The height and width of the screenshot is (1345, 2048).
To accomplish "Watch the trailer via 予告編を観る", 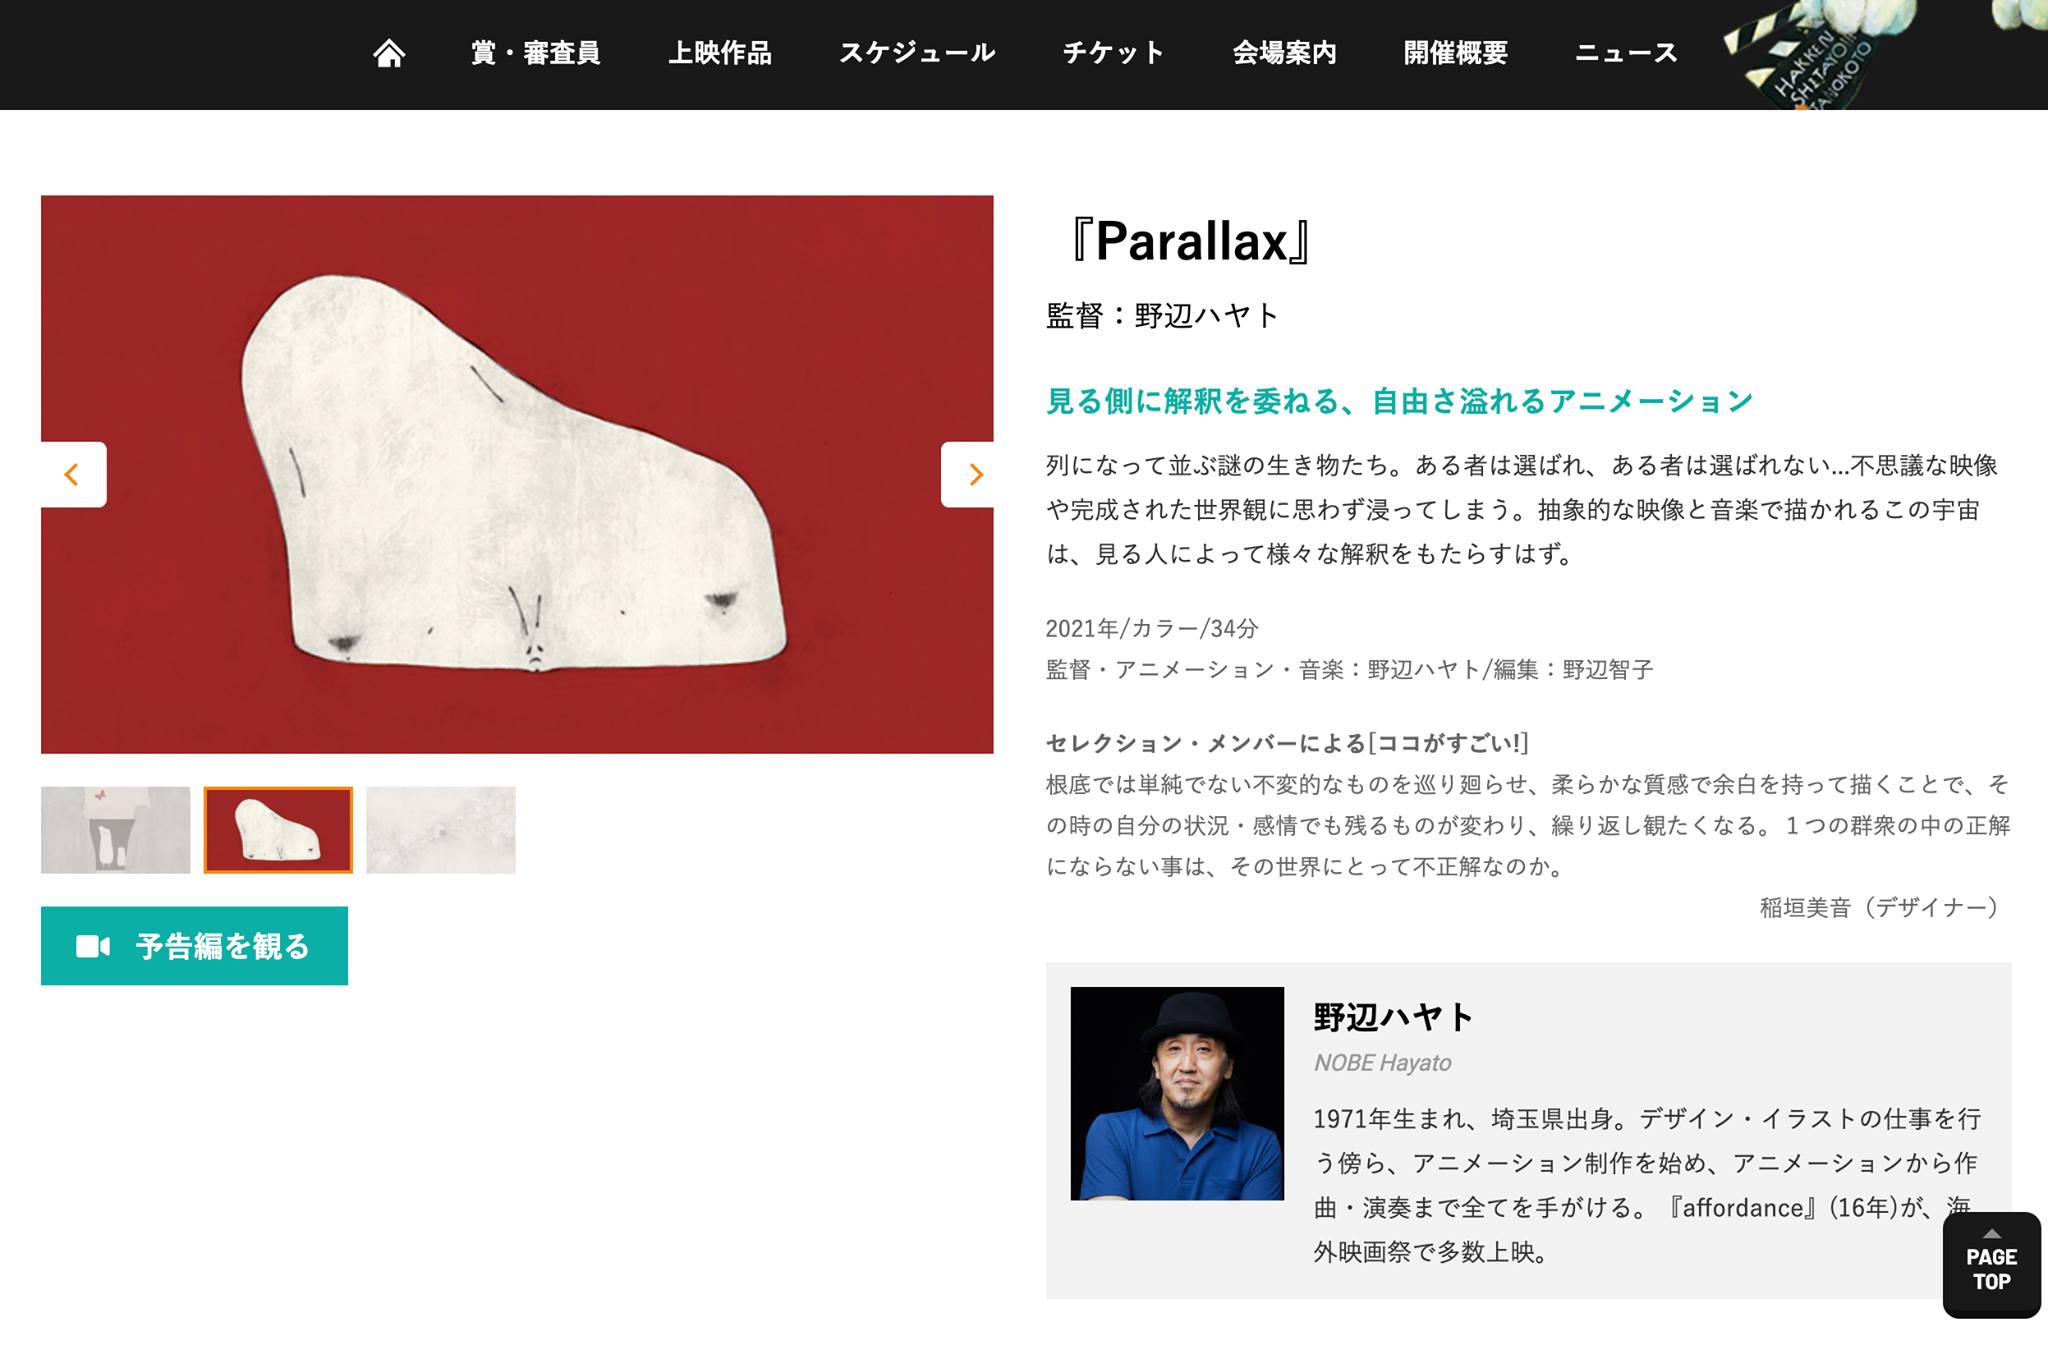I will point(194,946).
